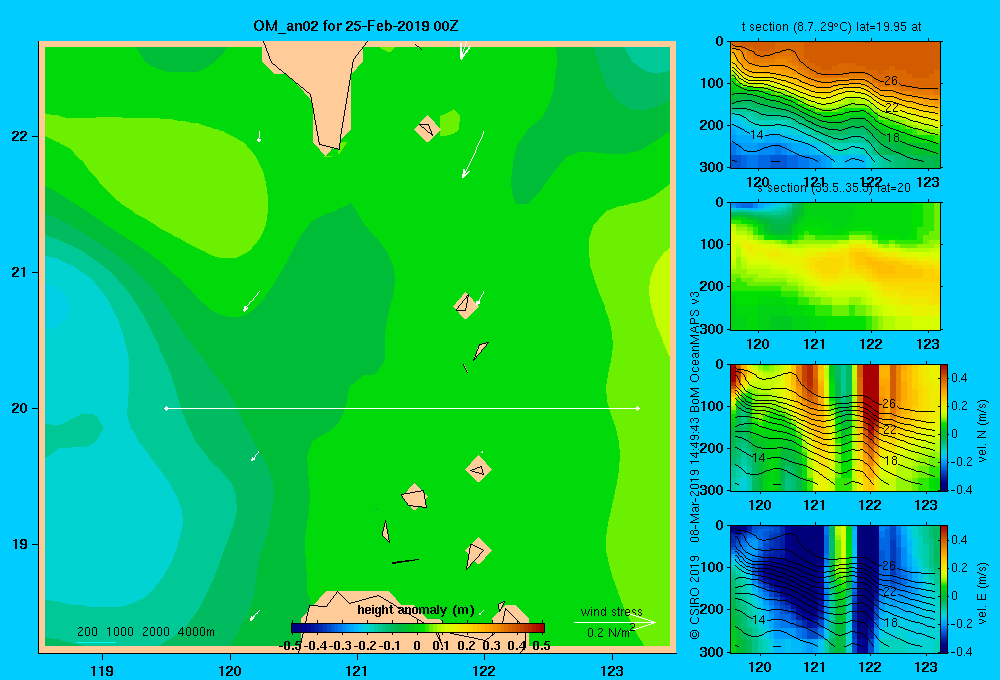Open the eastward velocity section panel
This screenshot has width=1000, height=680.
tap(835, 589)
